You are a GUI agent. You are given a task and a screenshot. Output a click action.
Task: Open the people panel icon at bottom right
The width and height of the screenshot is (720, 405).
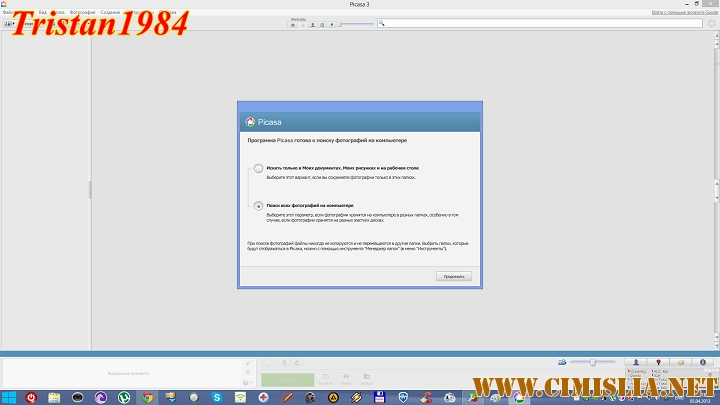coord(637,362)
